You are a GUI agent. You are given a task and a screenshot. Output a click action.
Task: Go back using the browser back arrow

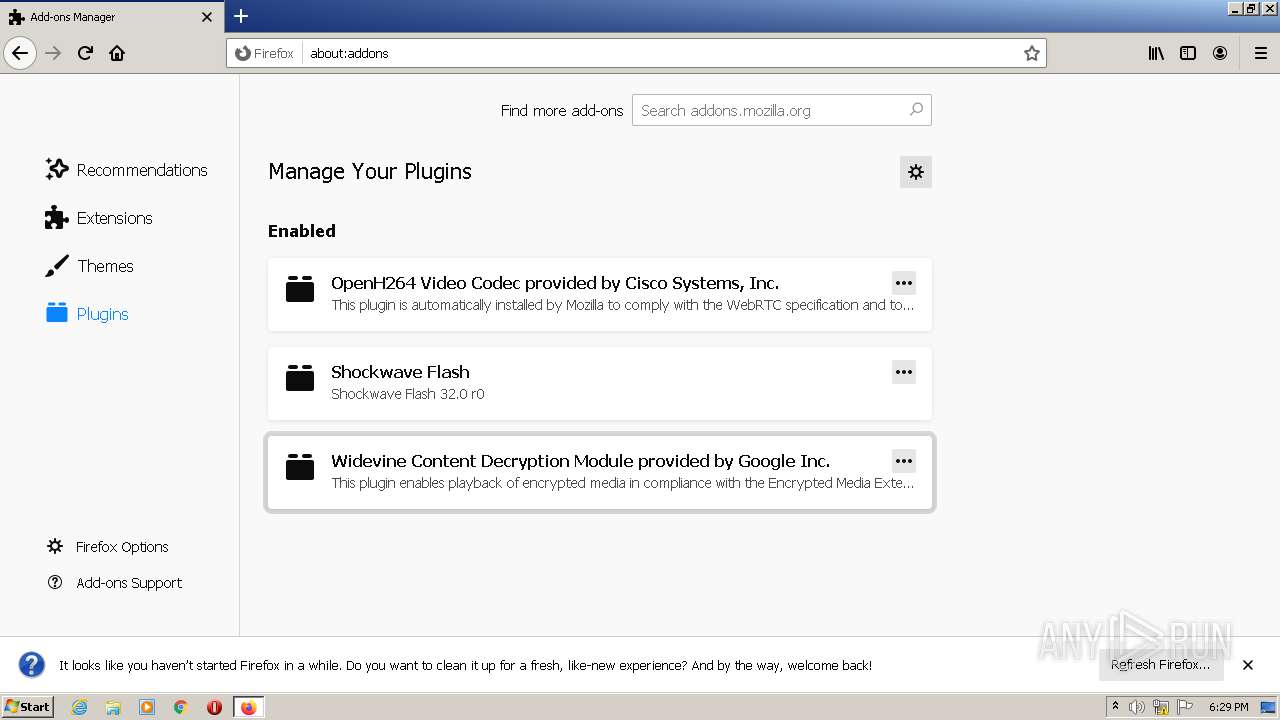[x=20, y=53]
